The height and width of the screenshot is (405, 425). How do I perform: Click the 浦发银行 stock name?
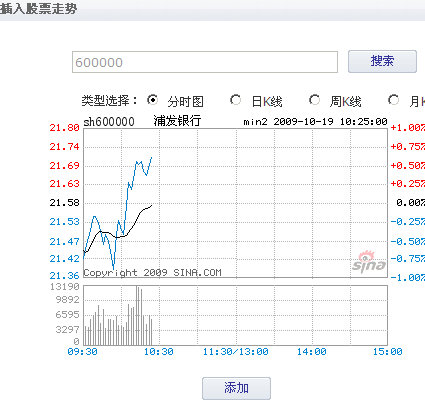(x=177, y=120)
